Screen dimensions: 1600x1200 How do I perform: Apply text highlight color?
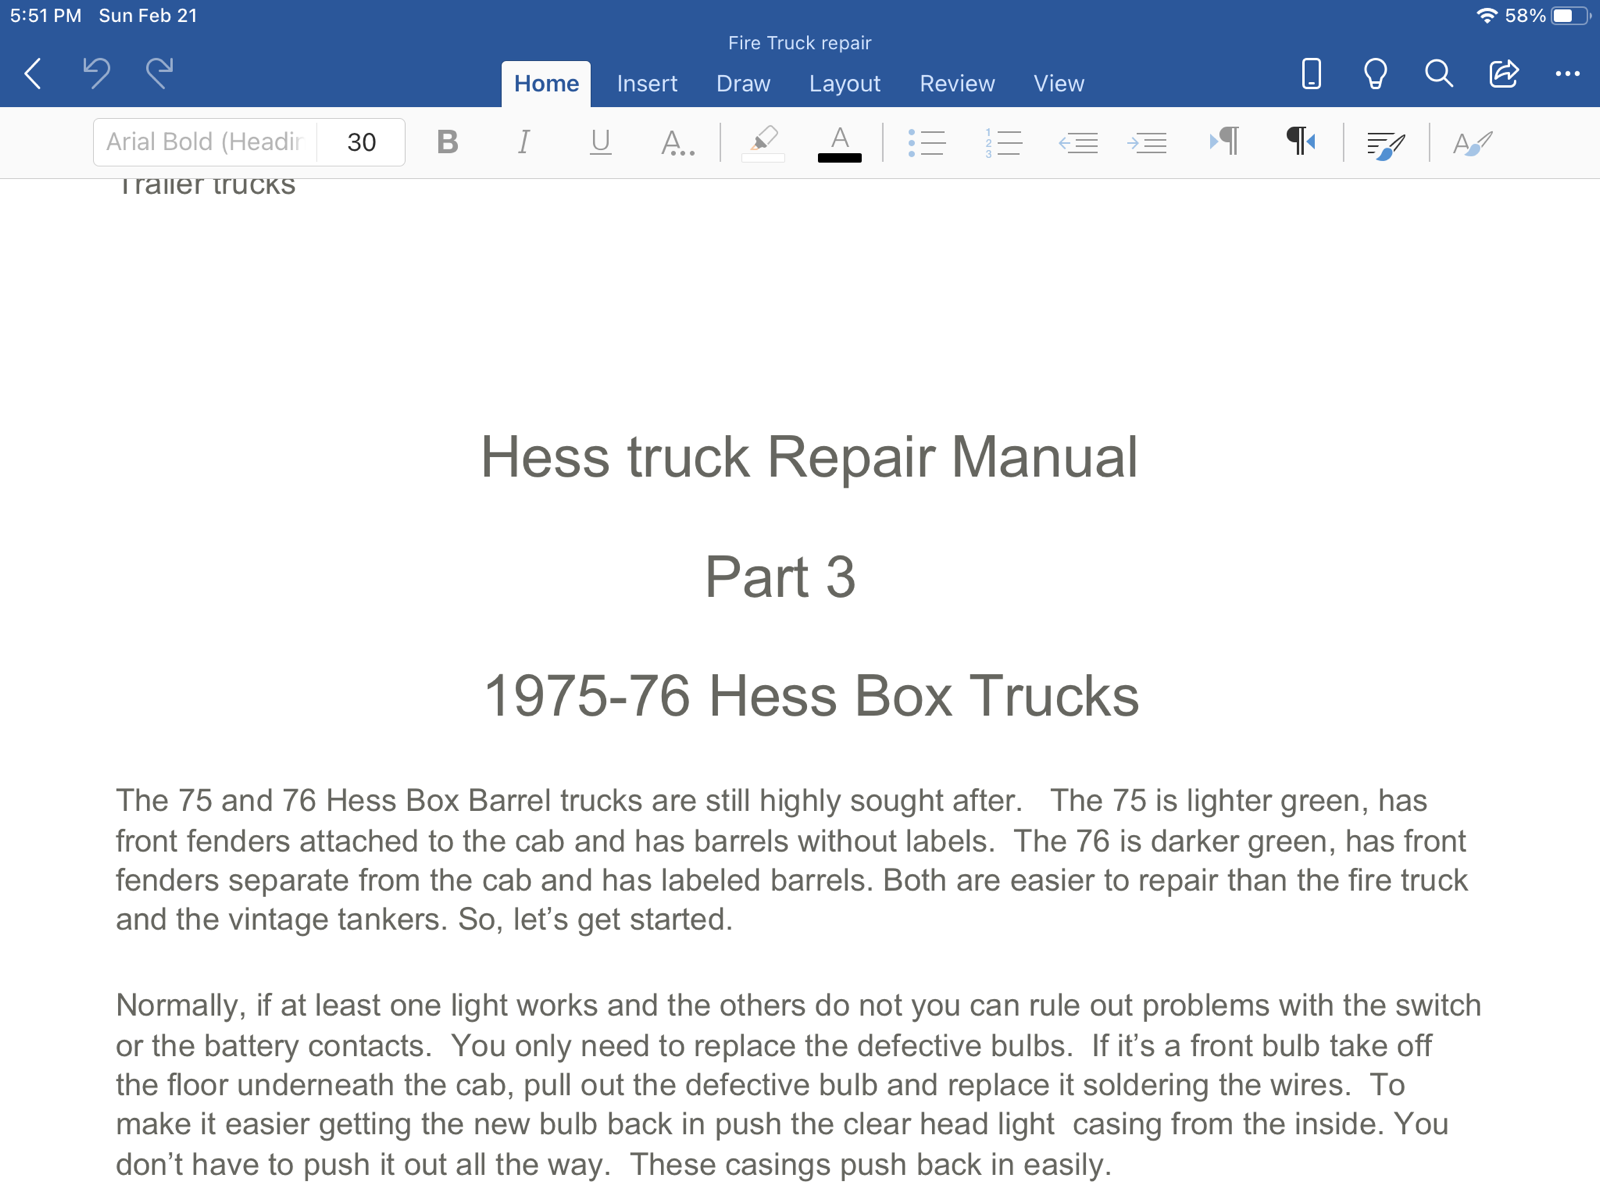point(763,142)
